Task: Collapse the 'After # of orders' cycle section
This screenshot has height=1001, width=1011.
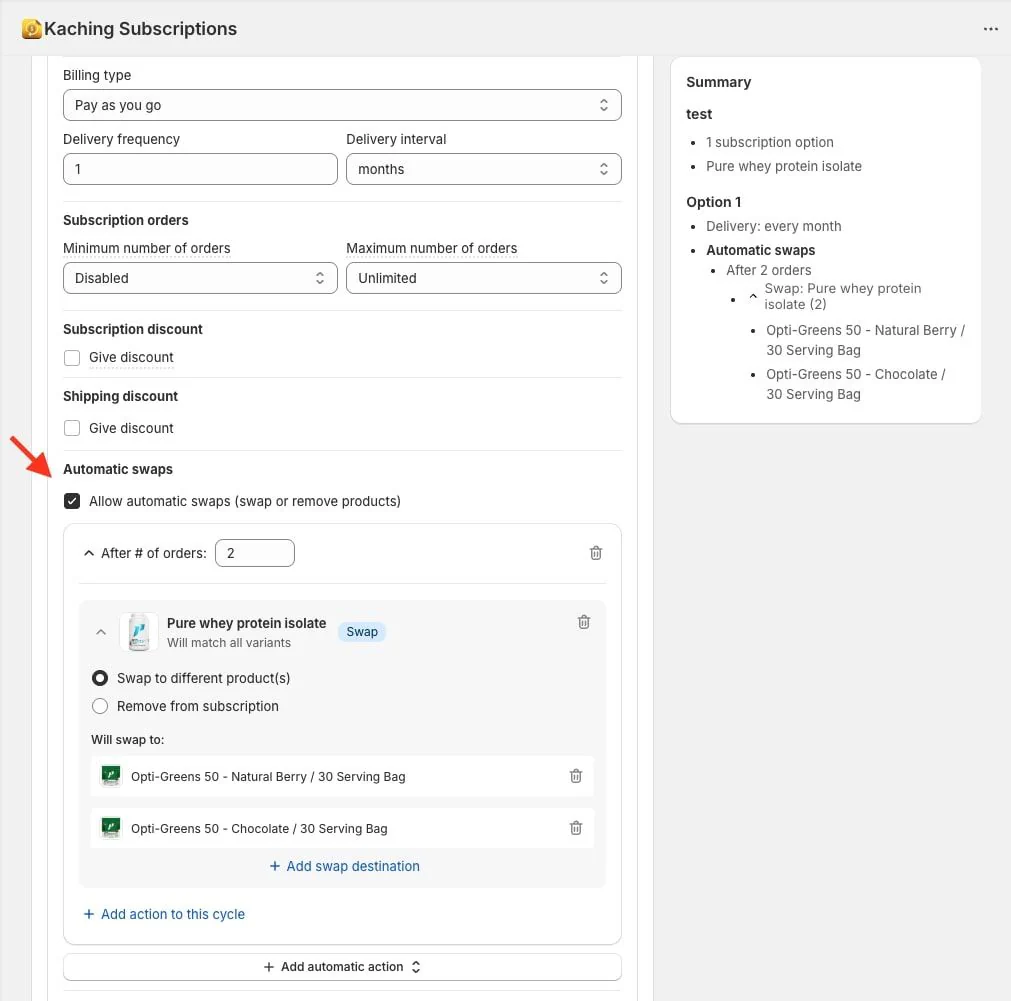Action: click(x=89, y=553)
